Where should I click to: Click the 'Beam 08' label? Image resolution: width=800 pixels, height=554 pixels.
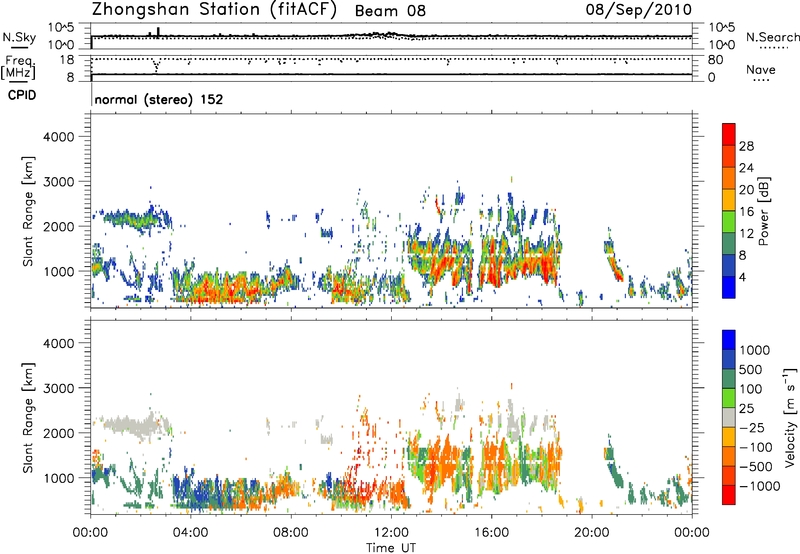tap(390, 11)
